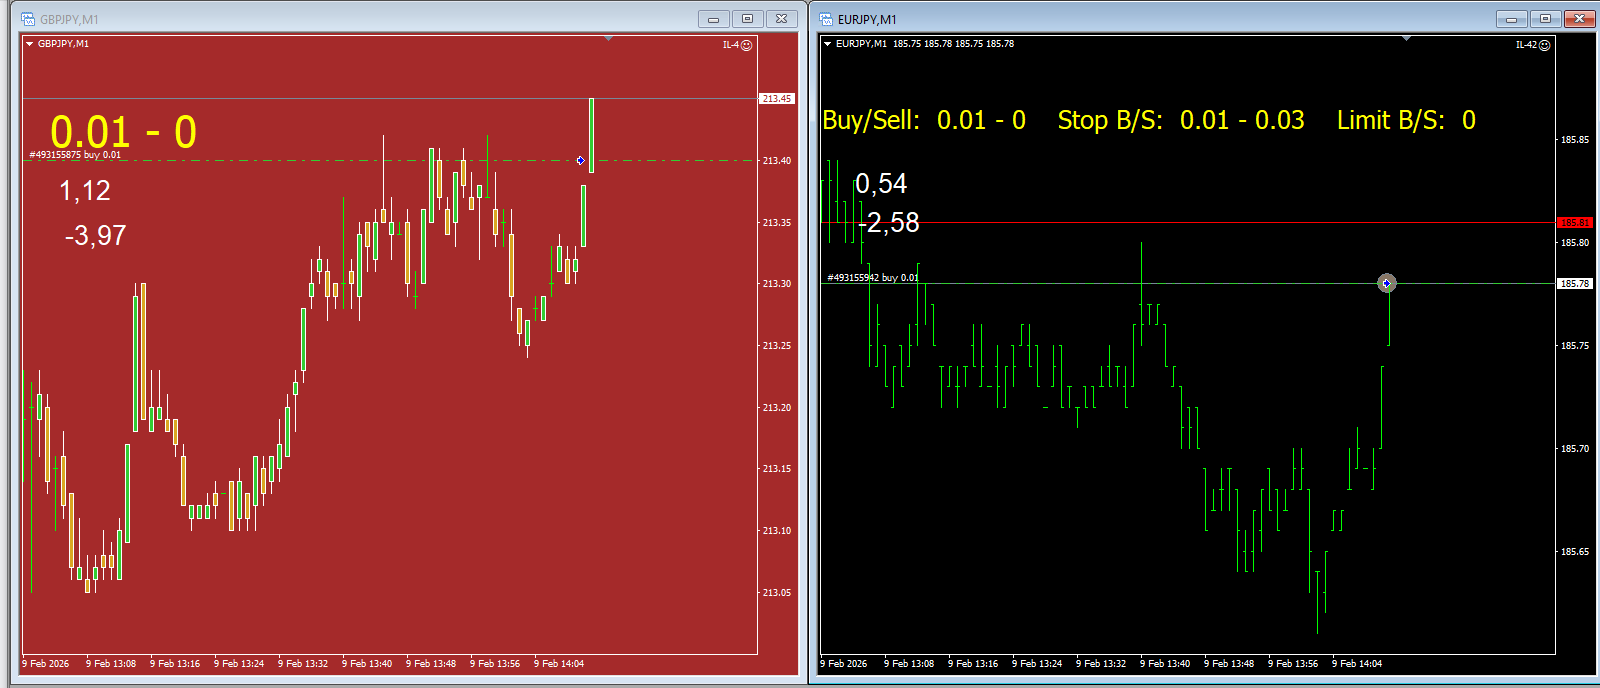The image size is (1600, 688).
Task: Click the EURJPY,M1 window title icon
Action: pos(826,19)
